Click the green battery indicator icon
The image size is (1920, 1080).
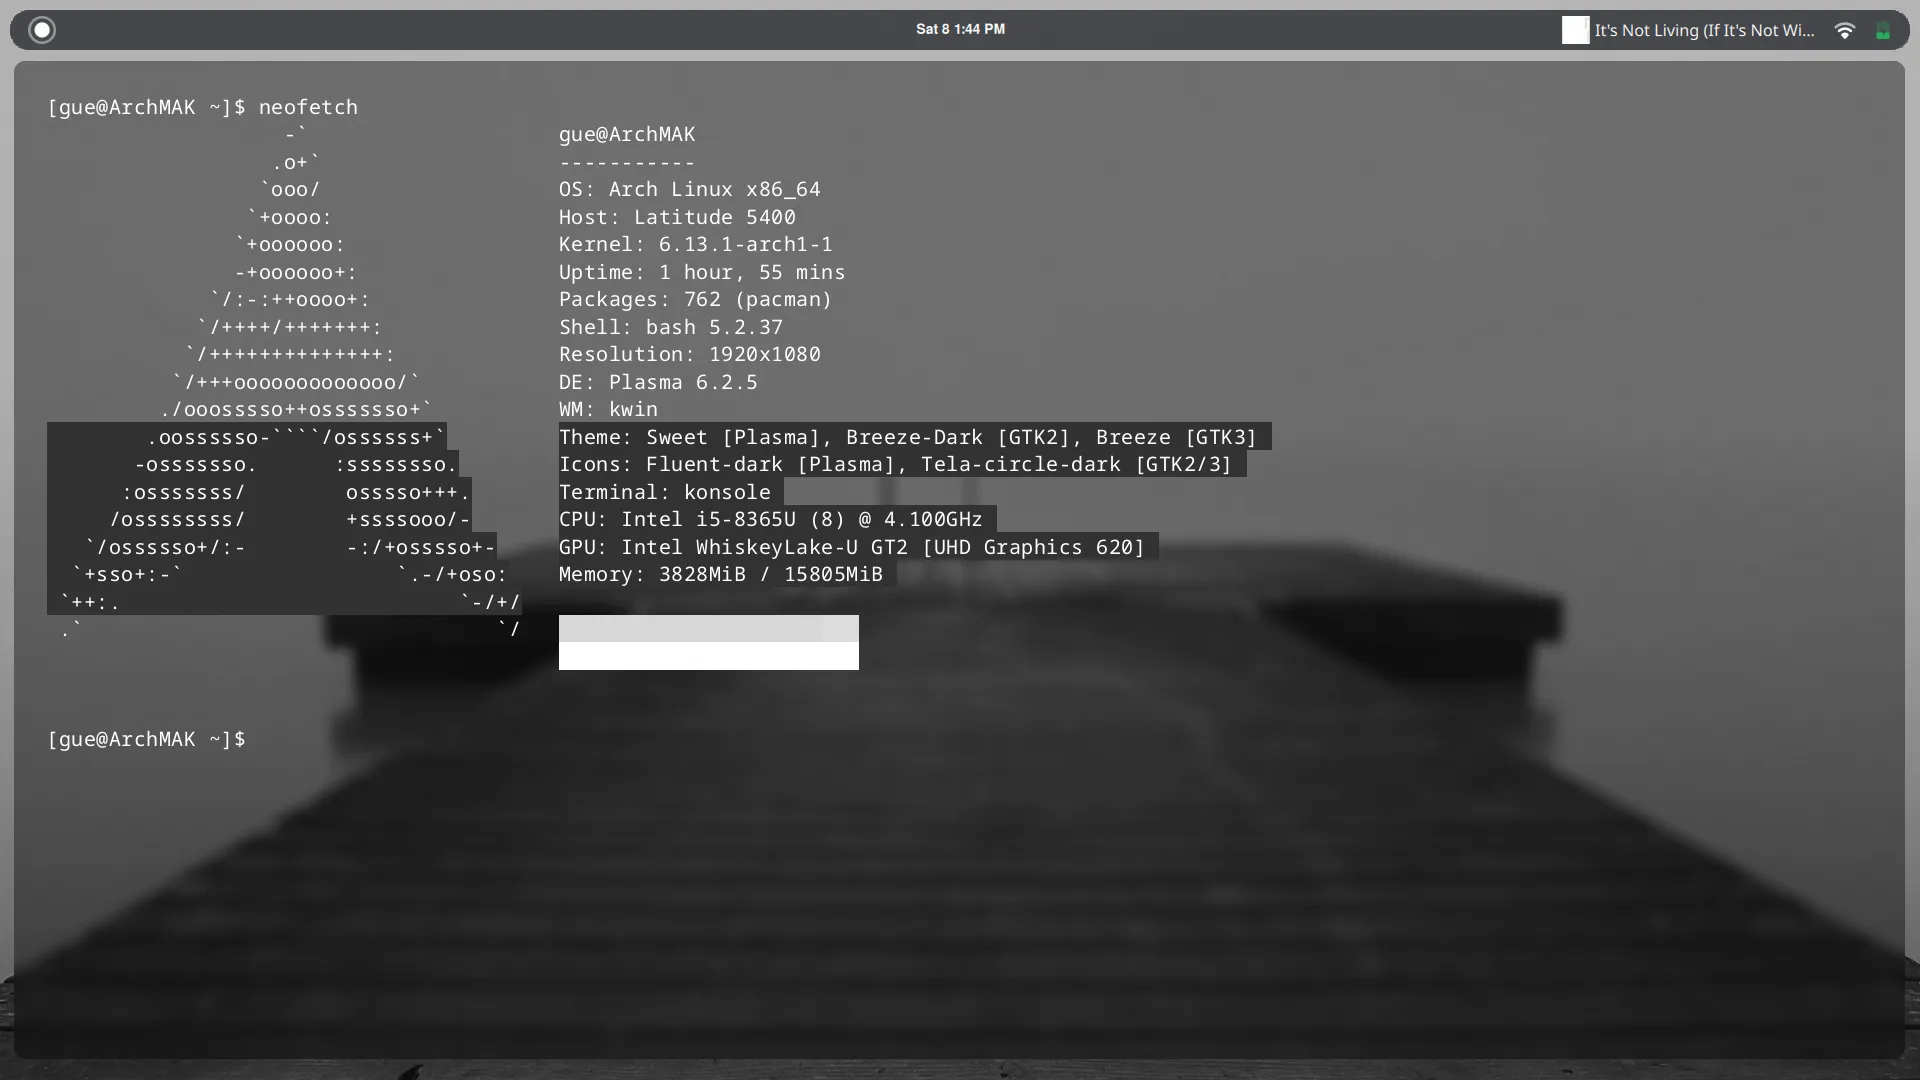click(x=1884, y=30)
